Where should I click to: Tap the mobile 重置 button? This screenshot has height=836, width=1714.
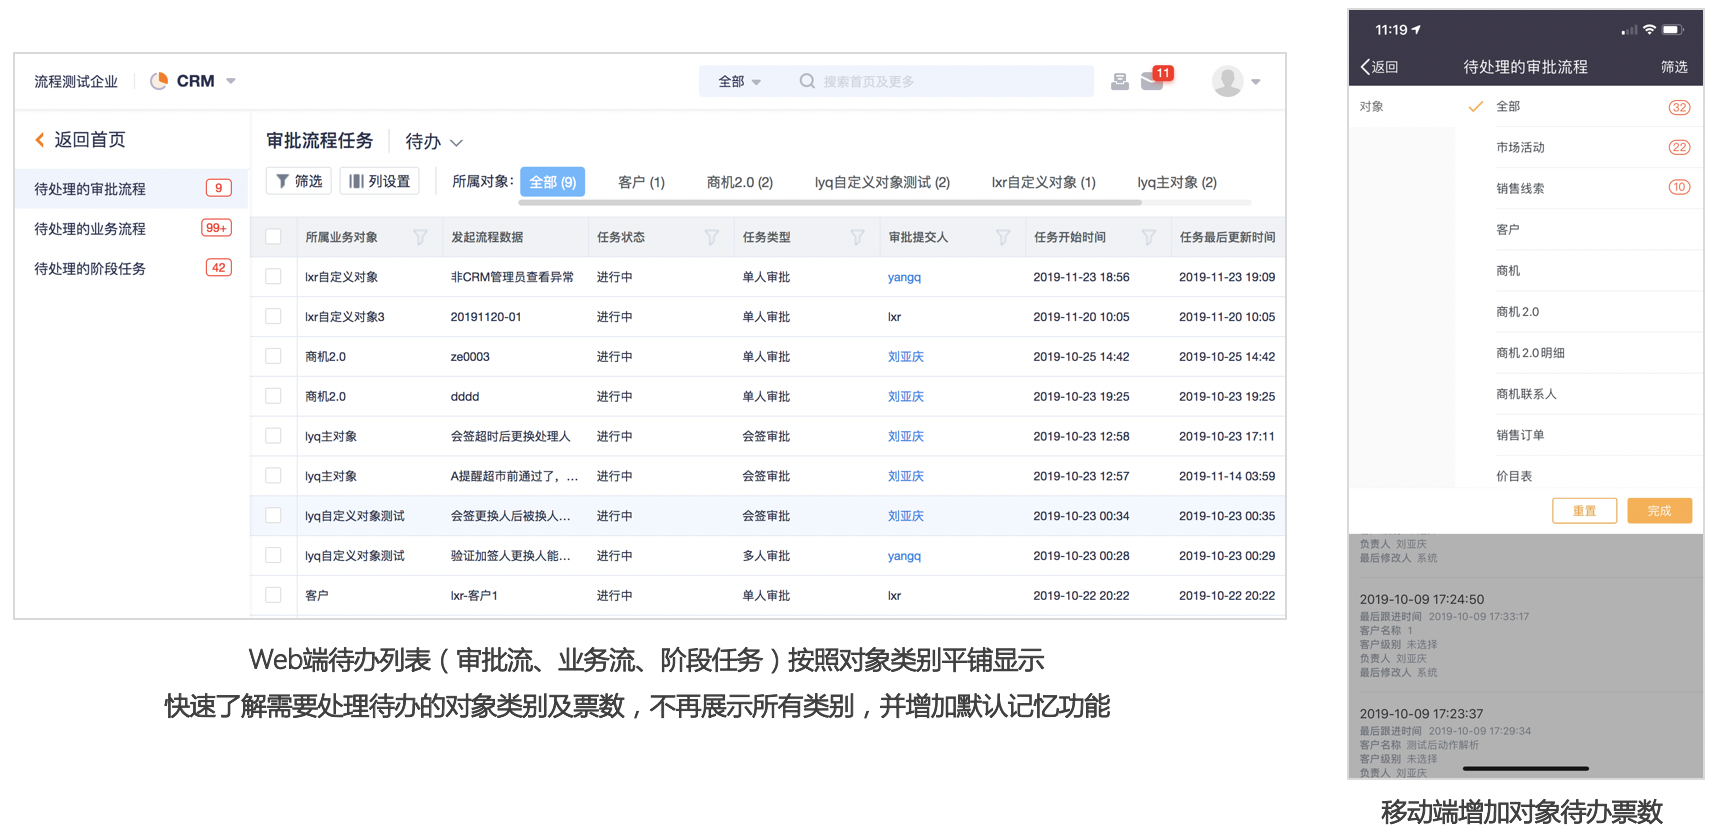[x=1585, y=511]
